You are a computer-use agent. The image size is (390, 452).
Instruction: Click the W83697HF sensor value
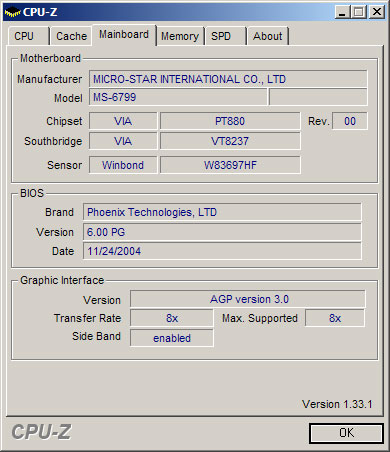tap(230, 165)
